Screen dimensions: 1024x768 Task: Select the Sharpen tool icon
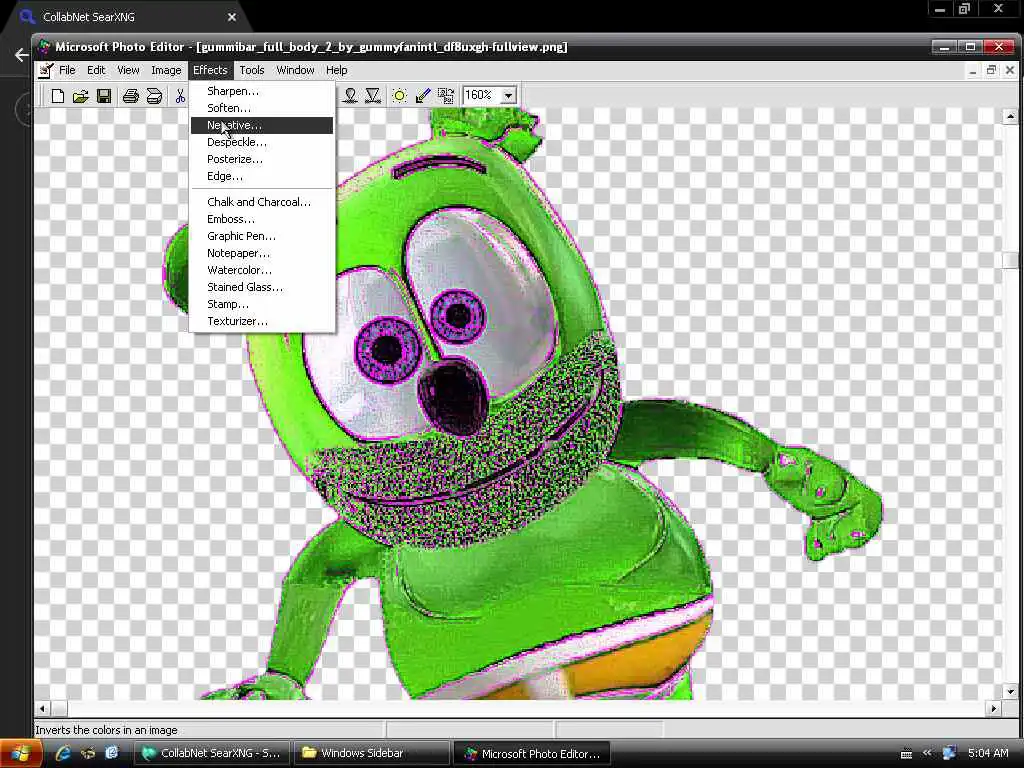373,96
